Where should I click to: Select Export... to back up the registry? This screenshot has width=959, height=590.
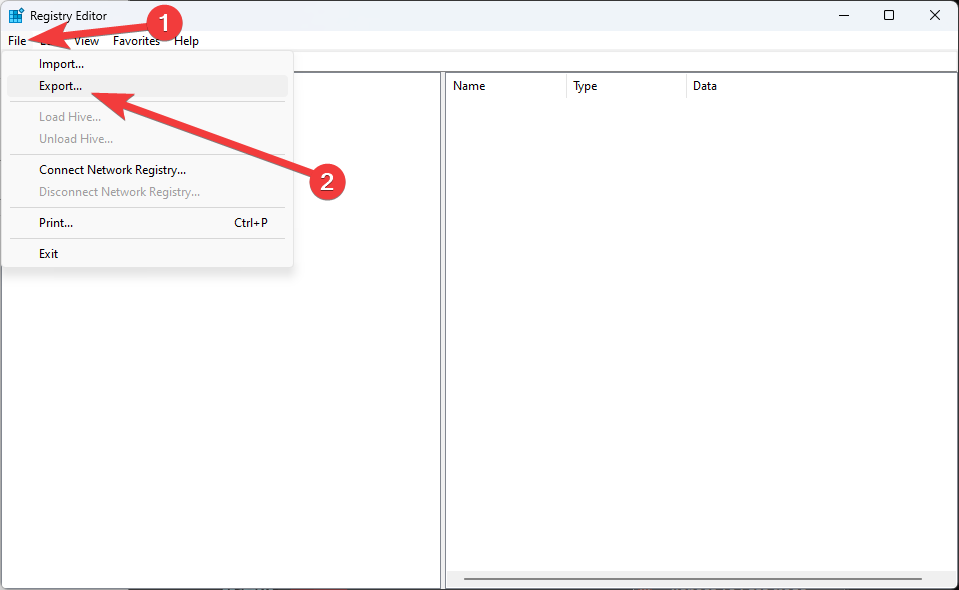[x=61, y=86]
